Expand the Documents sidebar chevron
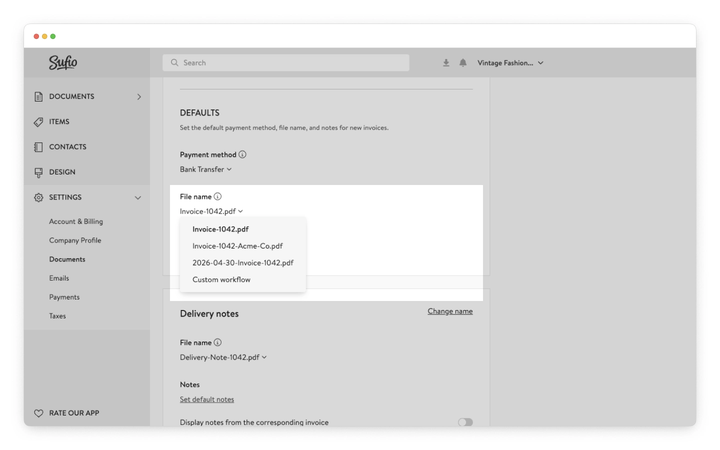 pos(139,96)
